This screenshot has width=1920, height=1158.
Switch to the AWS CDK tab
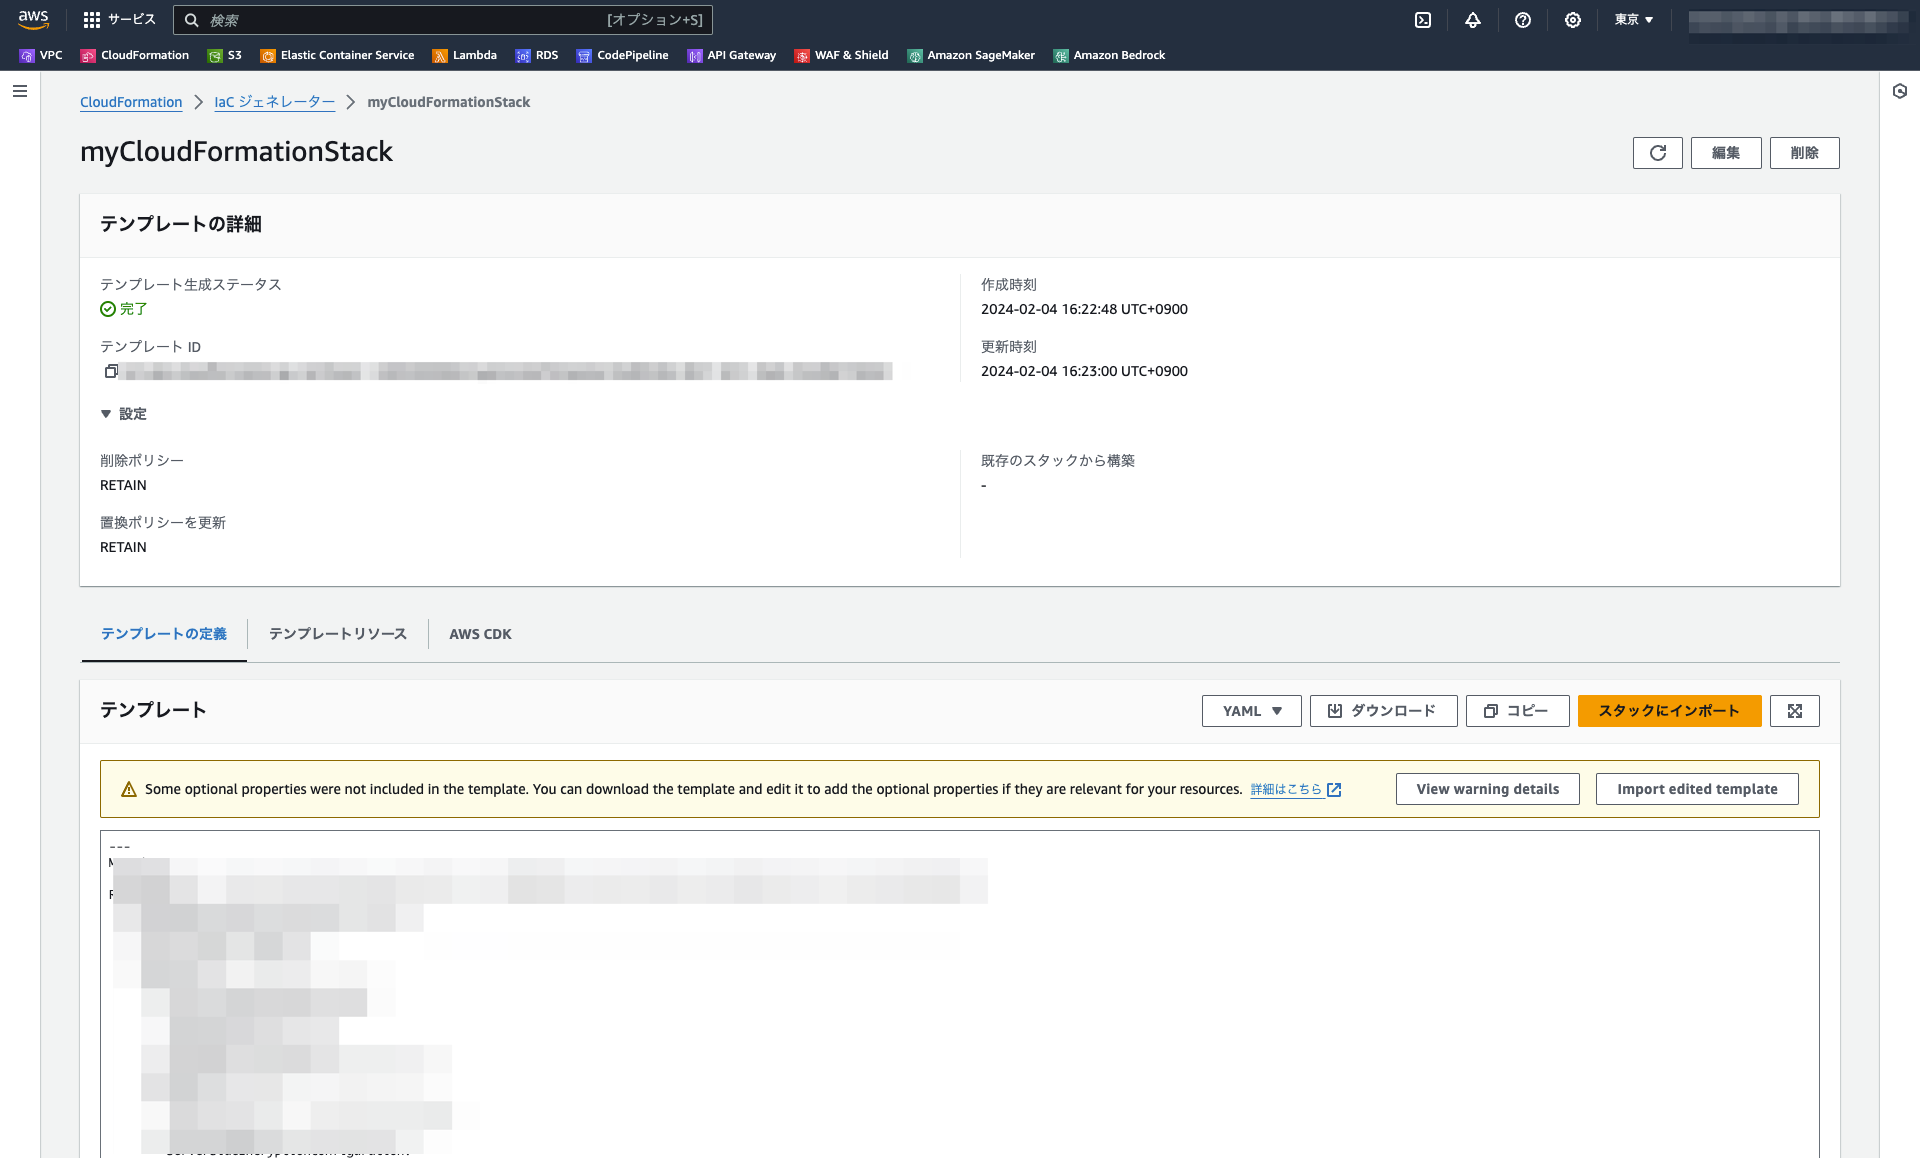(x=480, y=634)
